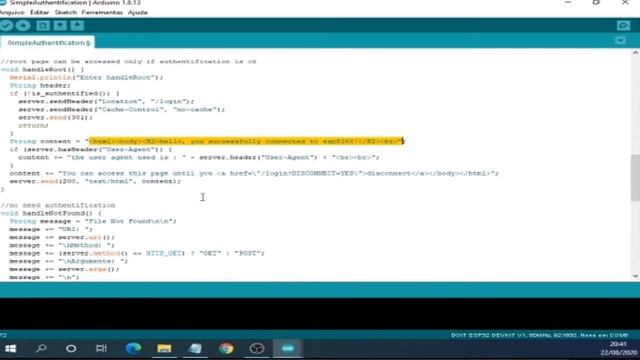Click the 'void handleNotFound()' line
Screen dimensions: 640x360
pos(51,213)
